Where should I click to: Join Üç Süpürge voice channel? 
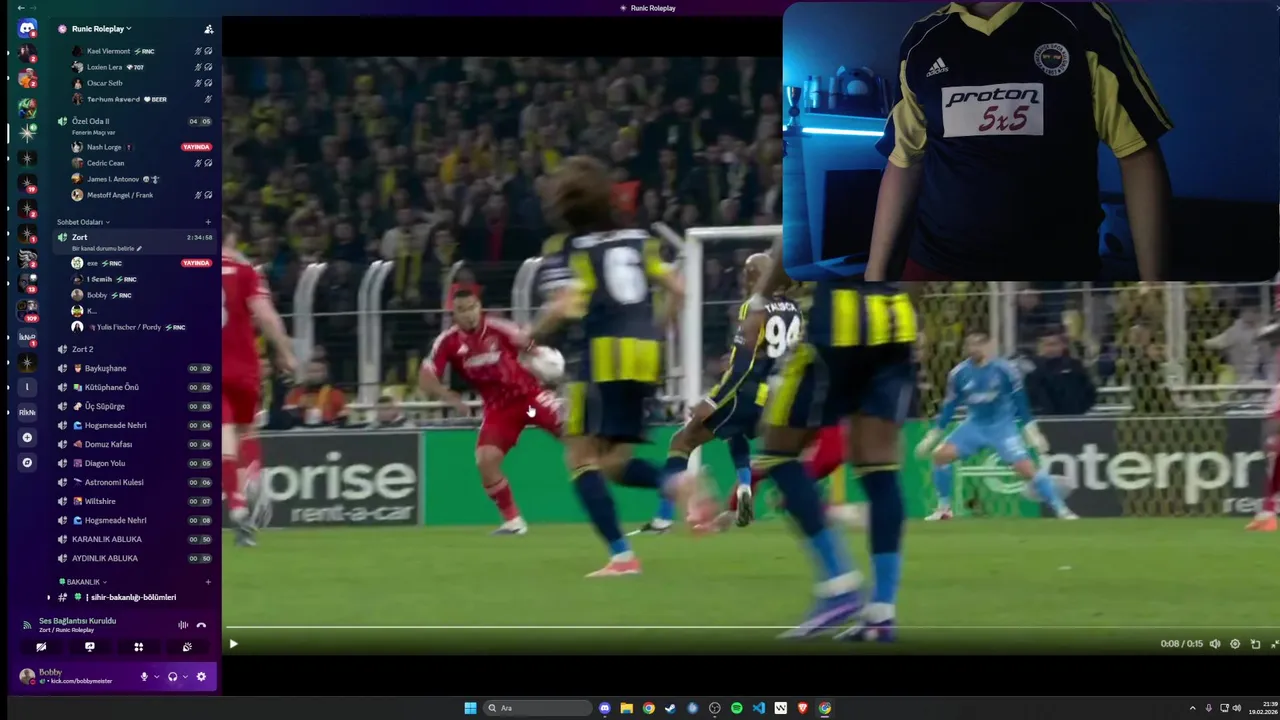pyautogui.click(x=135, y=406)
